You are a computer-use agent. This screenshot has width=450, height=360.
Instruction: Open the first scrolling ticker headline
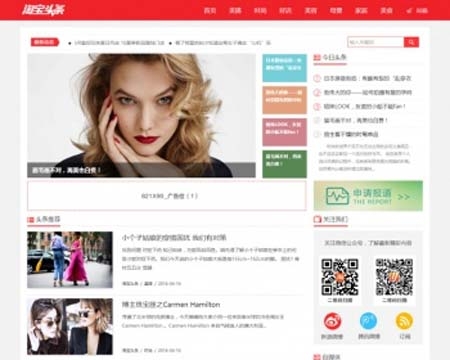click(x=119, y=43)
